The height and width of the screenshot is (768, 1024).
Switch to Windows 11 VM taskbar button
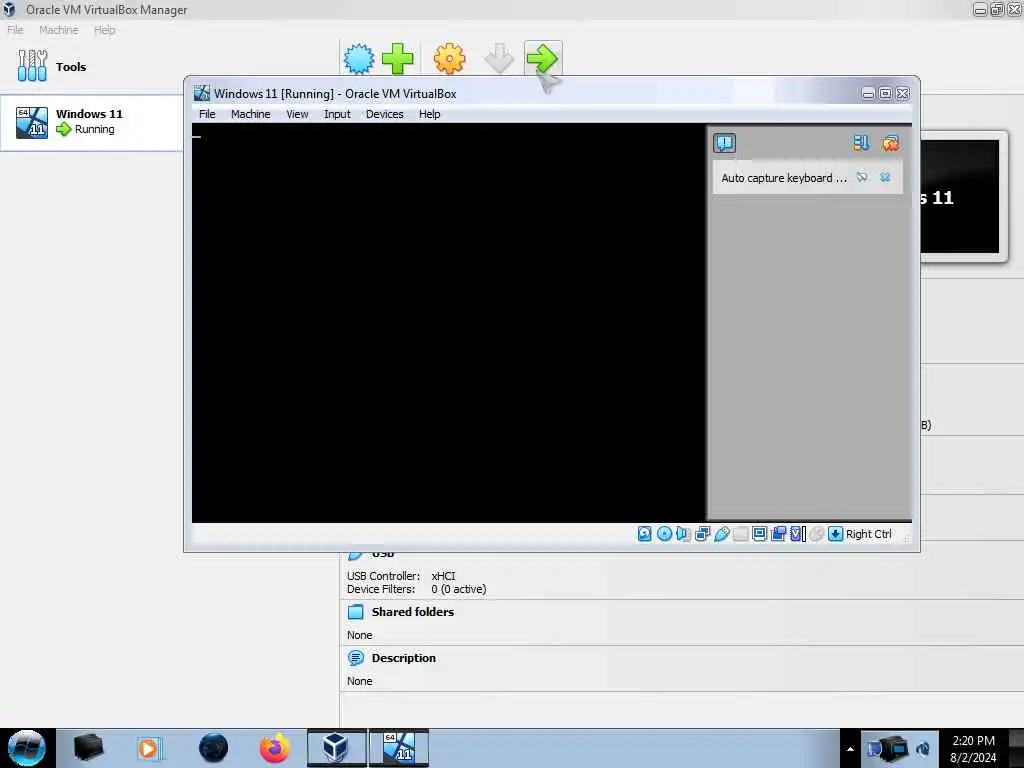[x=399, y=748]
